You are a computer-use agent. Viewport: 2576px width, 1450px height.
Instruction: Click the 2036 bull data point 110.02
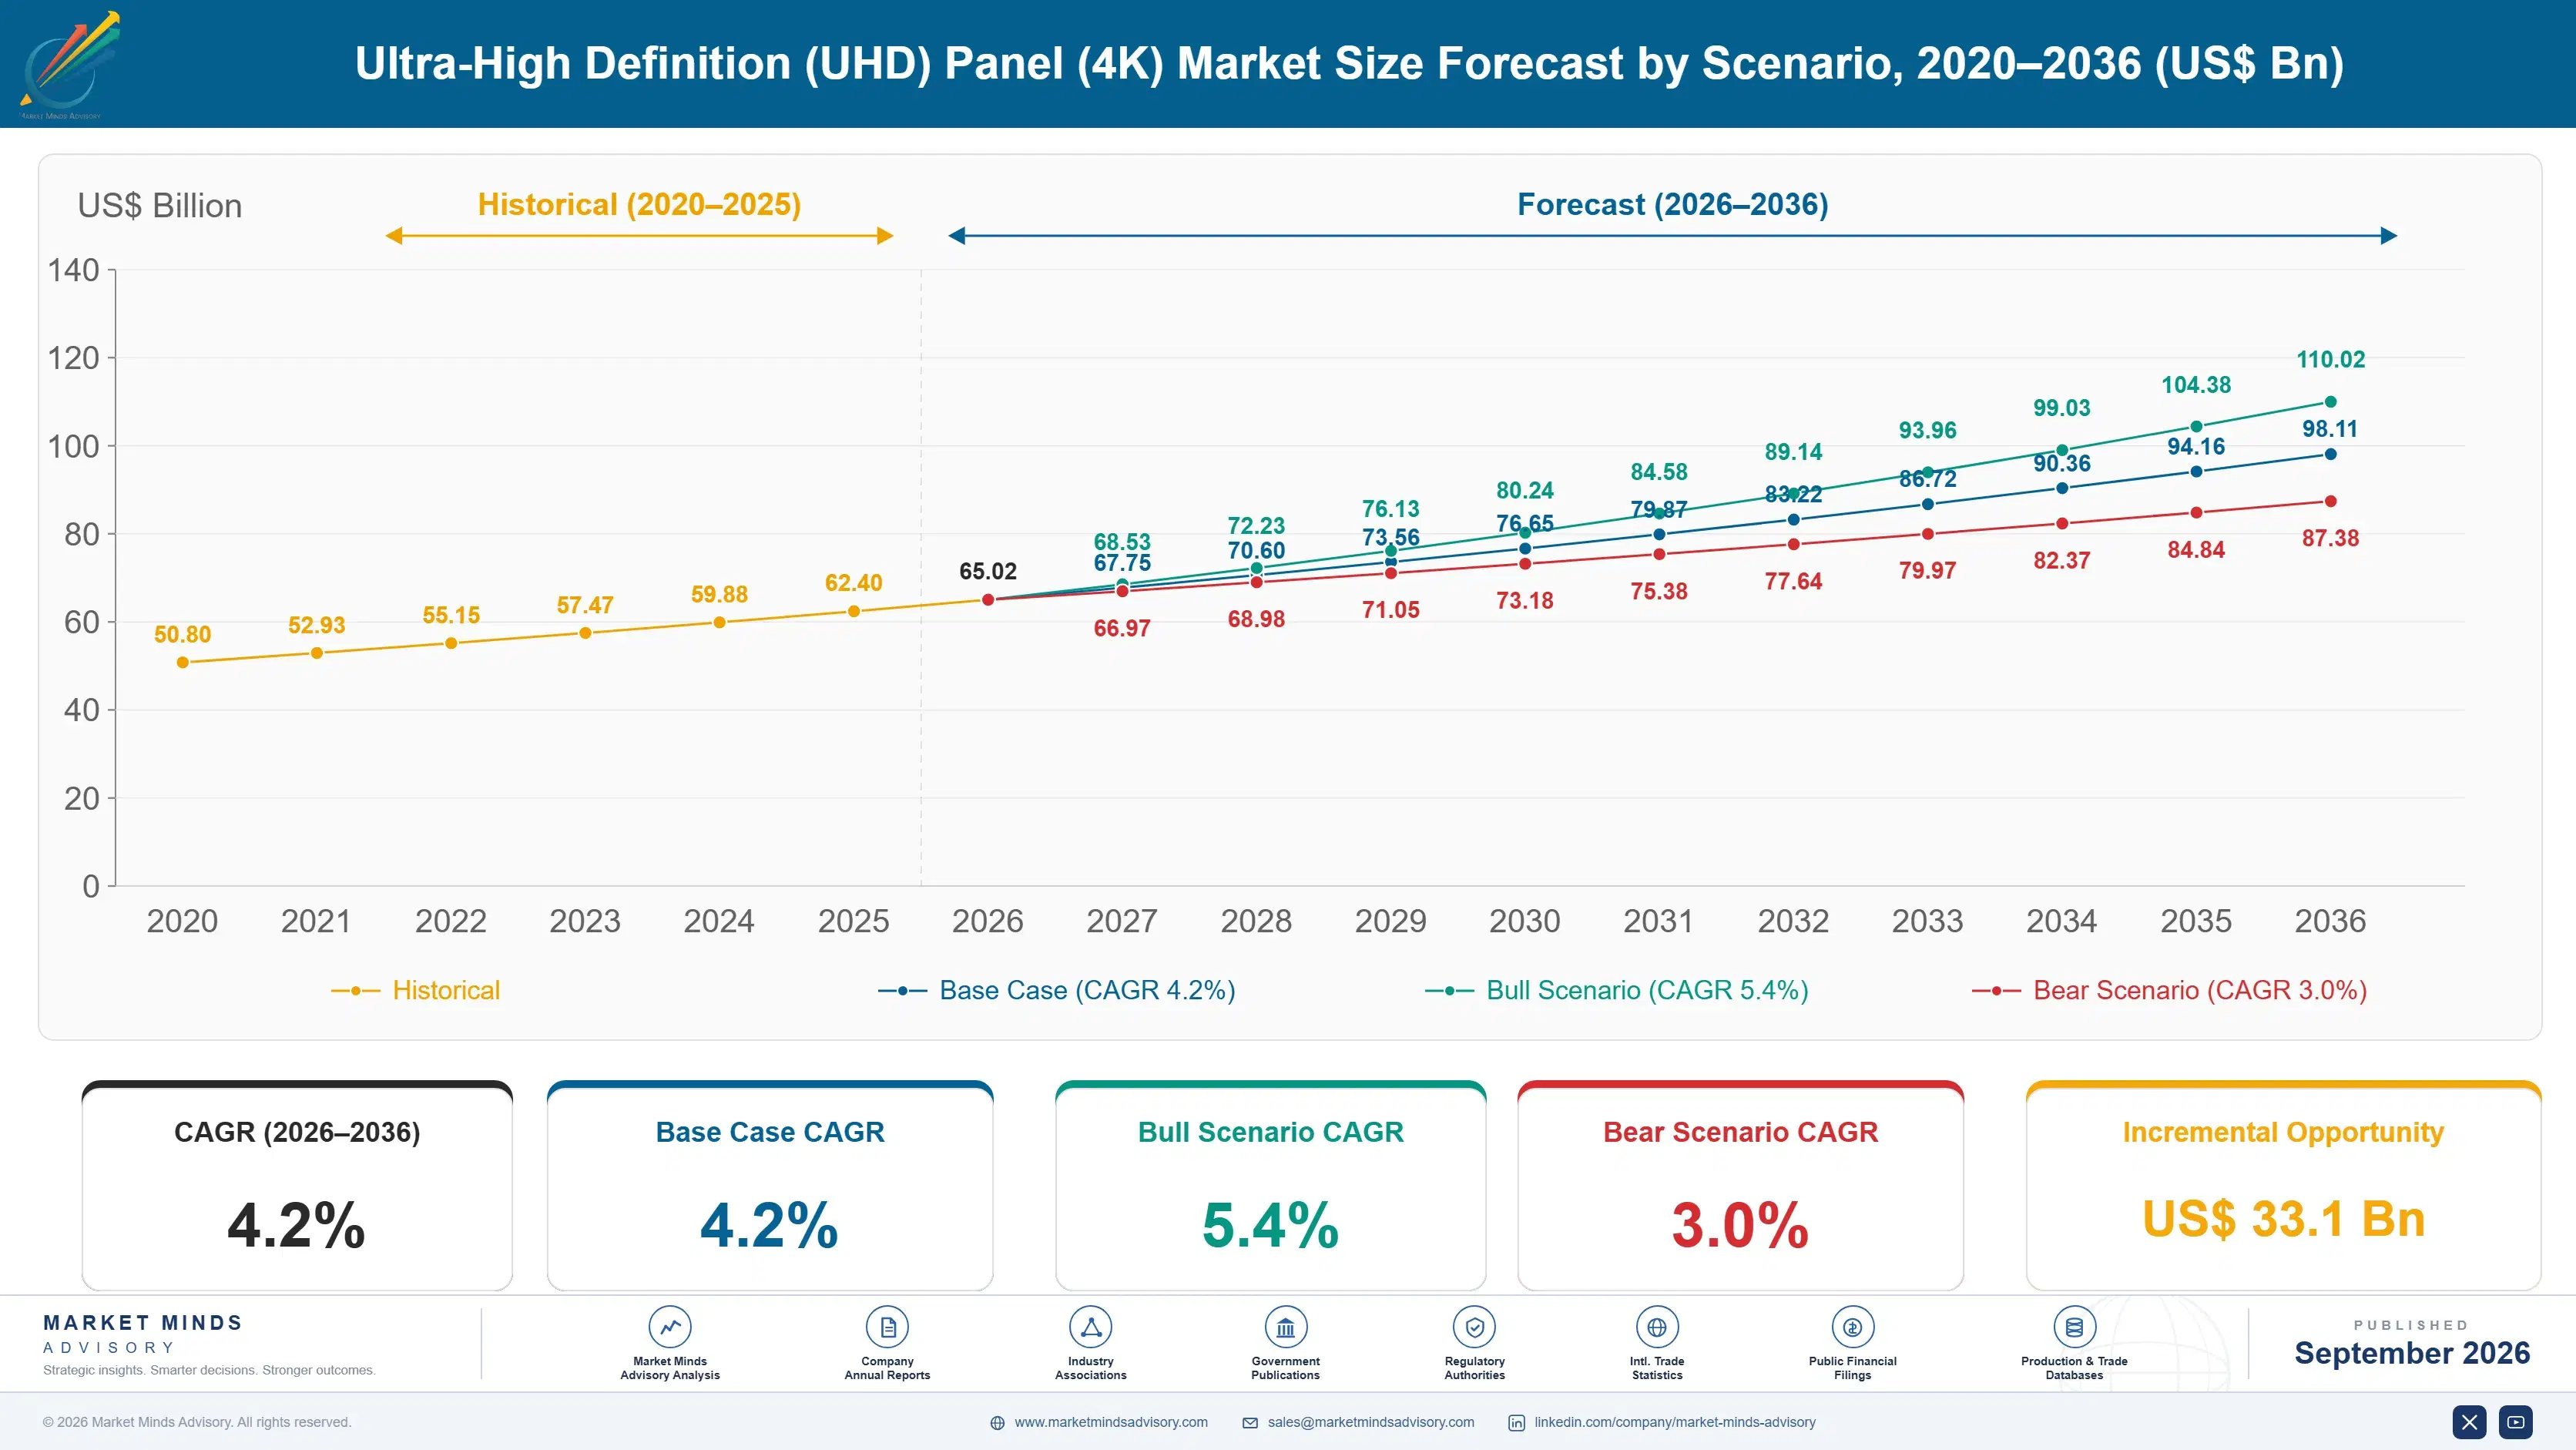click(x=2330, y=402)
